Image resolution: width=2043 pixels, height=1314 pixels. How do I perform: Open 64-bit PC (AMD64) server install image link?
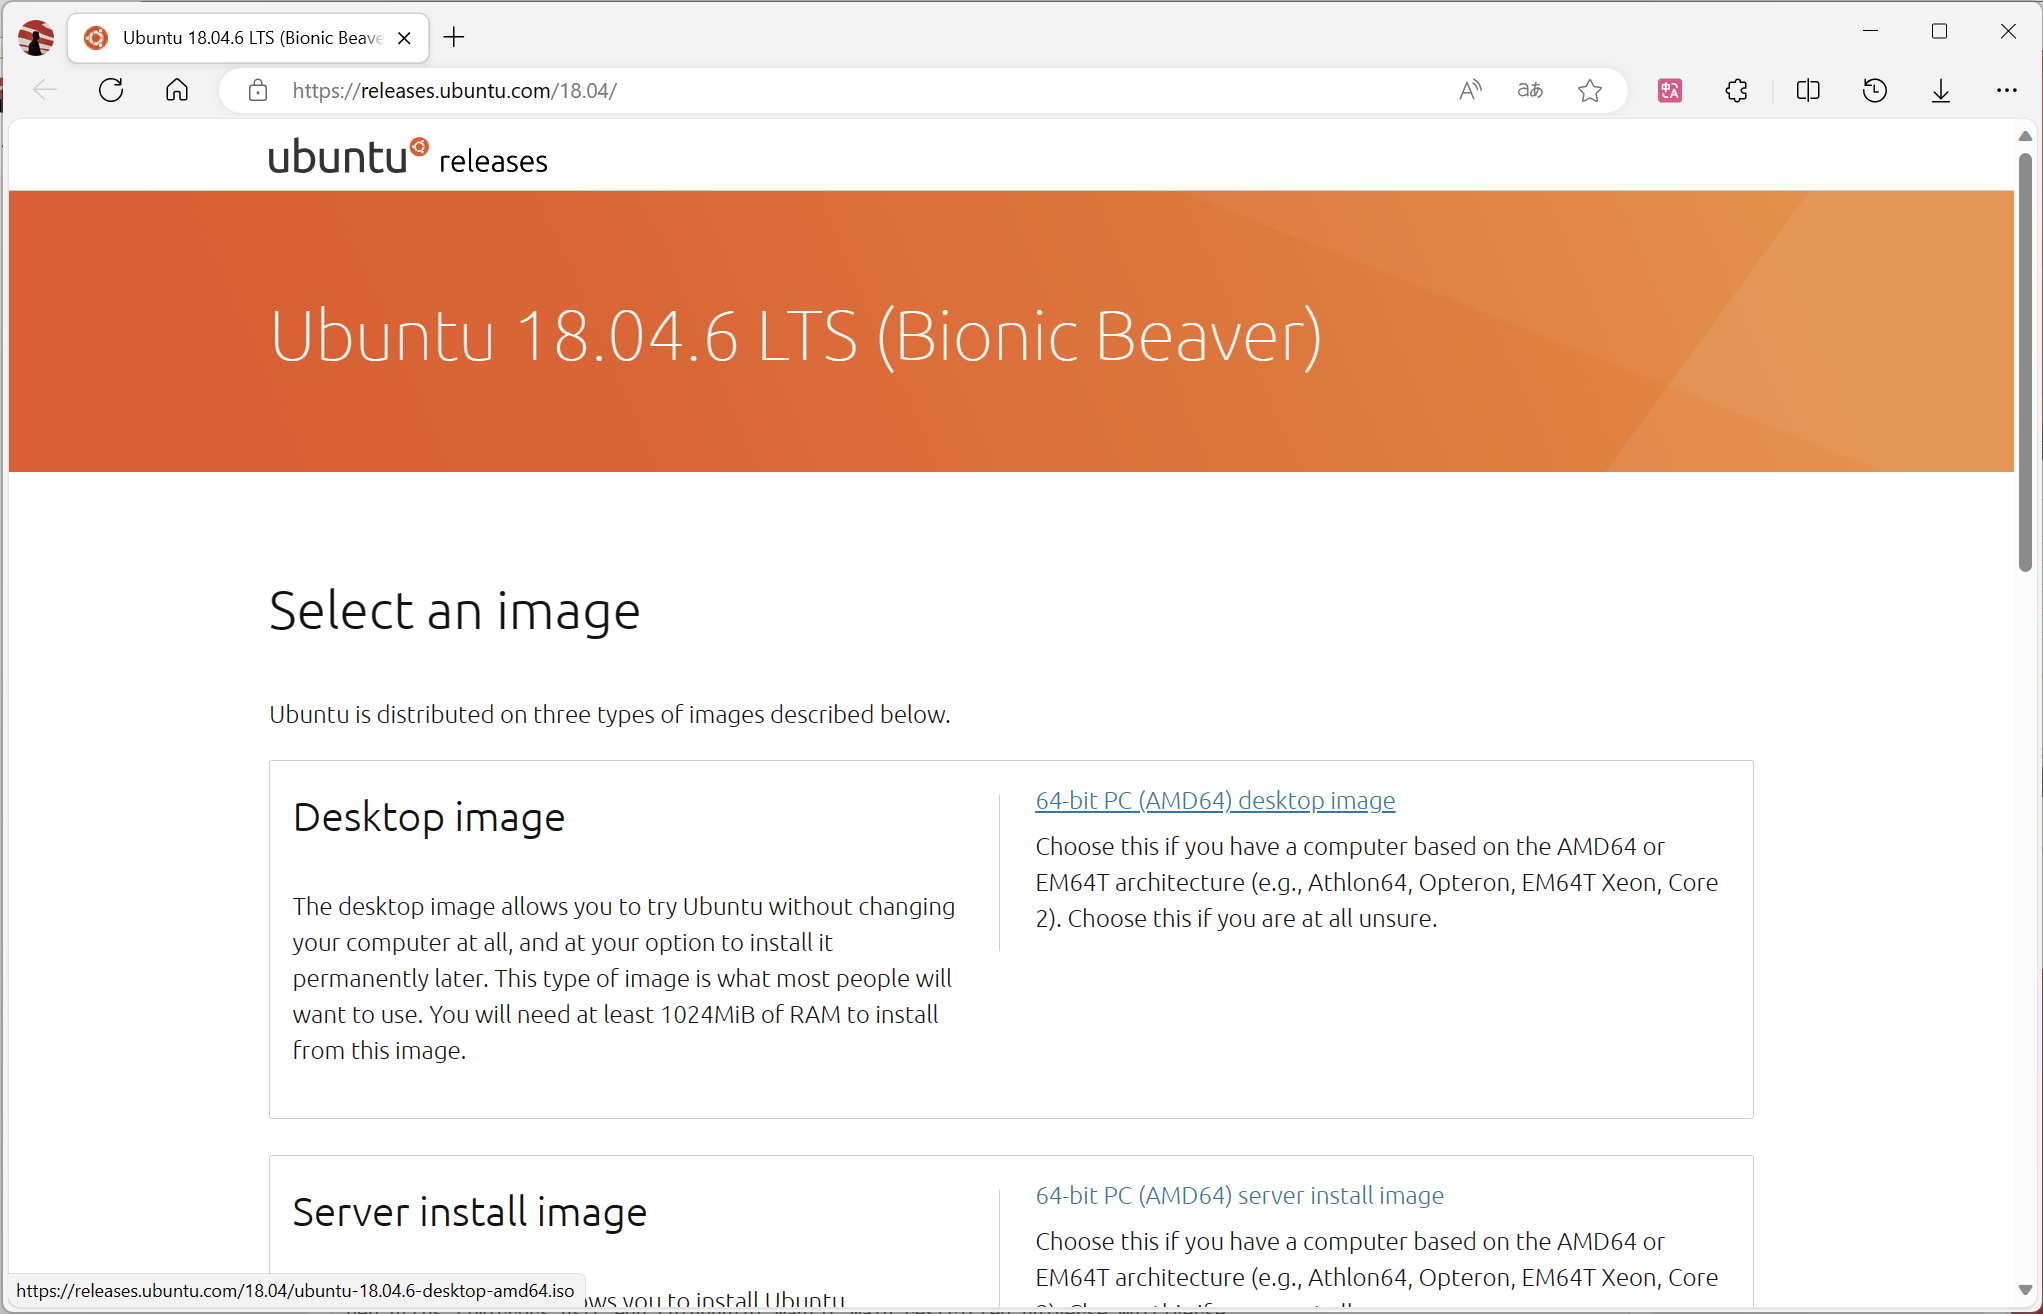coord(1240,1195)
